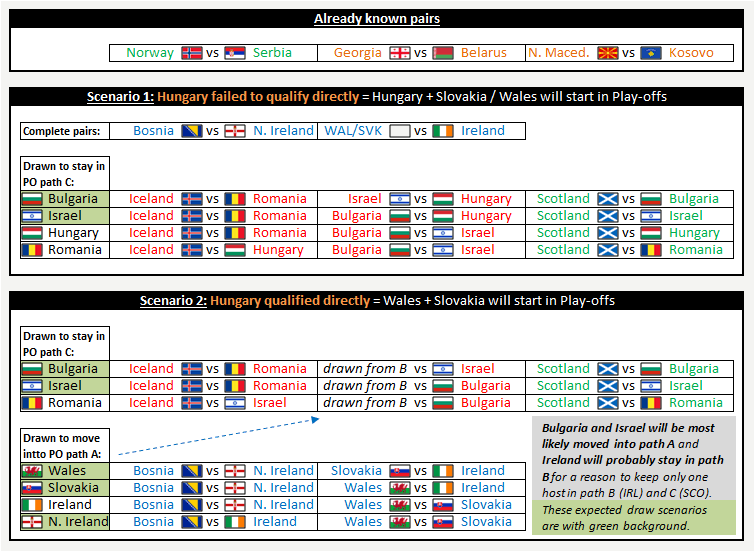Screen dimensions: 754x551
Task: Click the N. Macedonia flag icon
Action: (x=608, y=53)
